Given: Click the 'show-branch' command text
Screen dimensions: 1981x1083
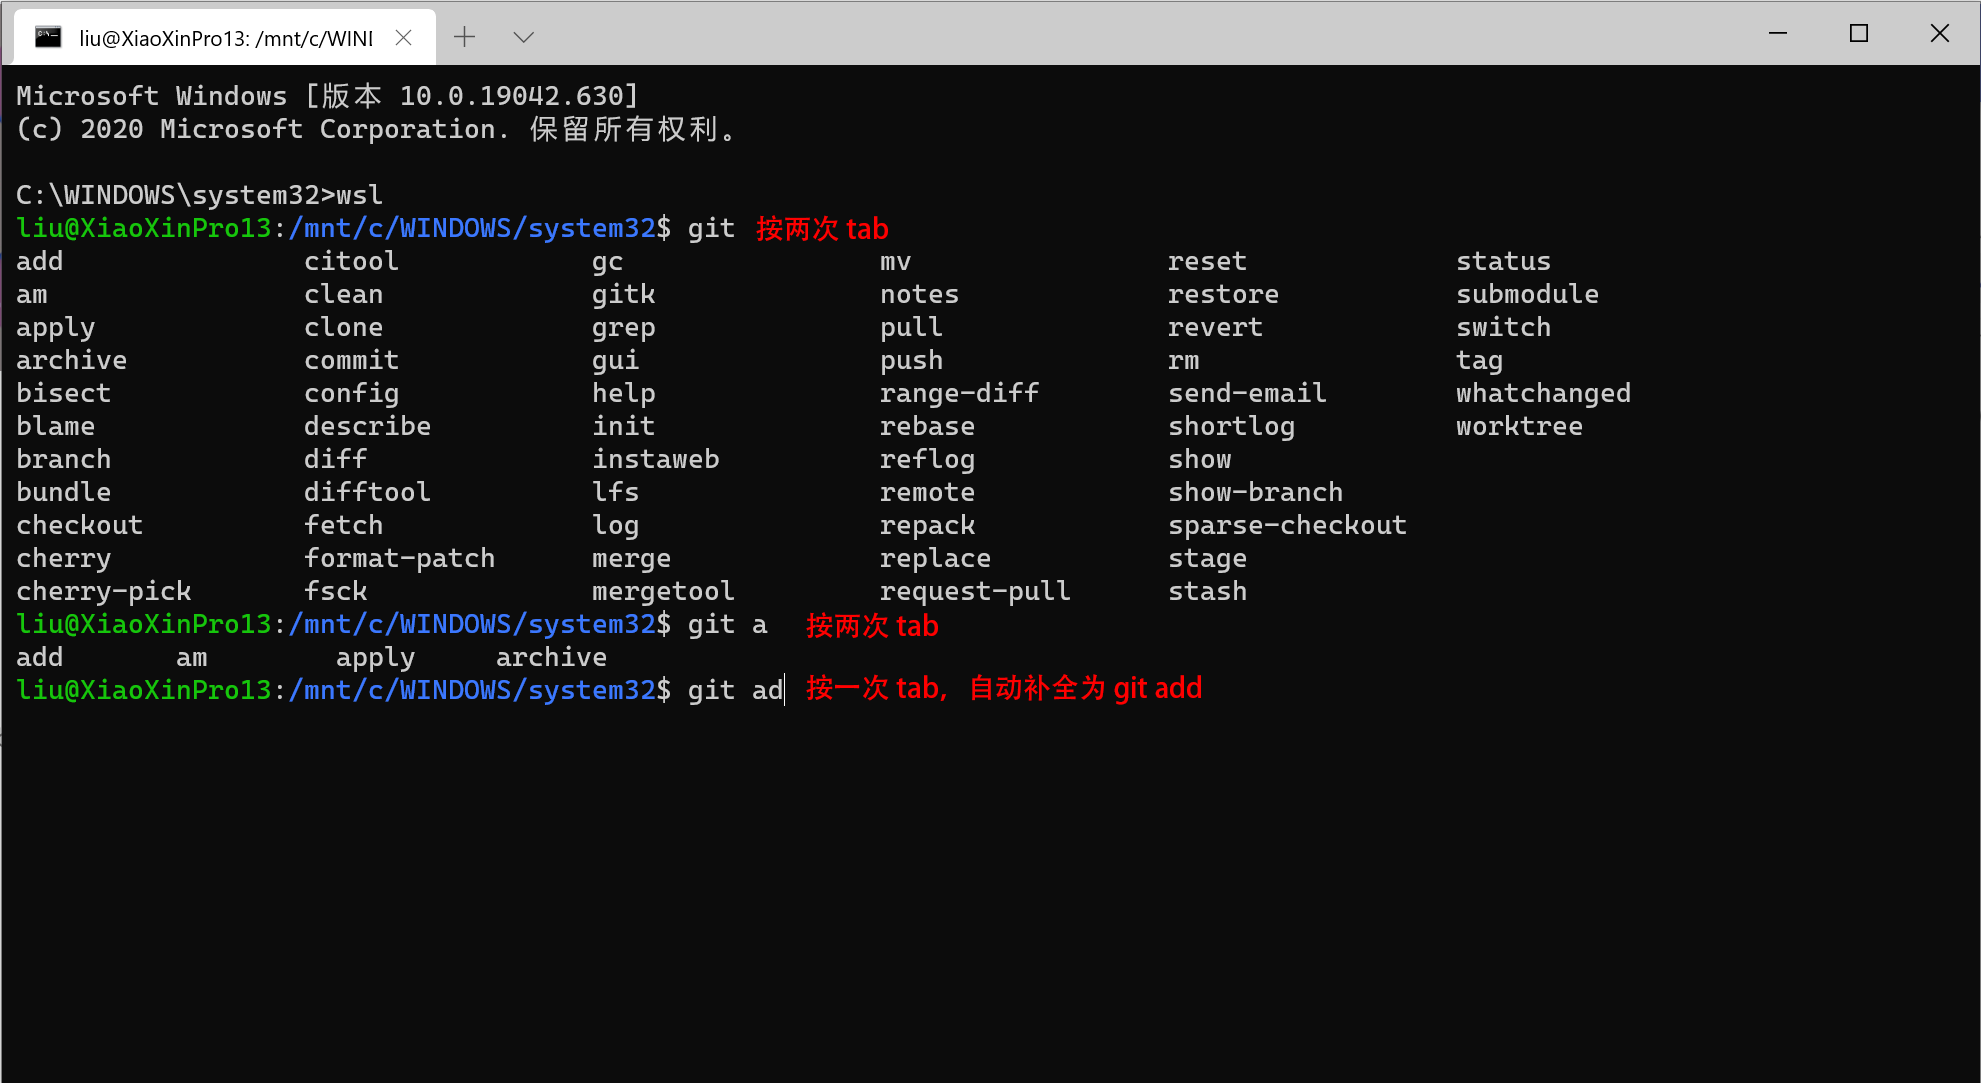Looking at the screenshot, I should click(1256, 492).
